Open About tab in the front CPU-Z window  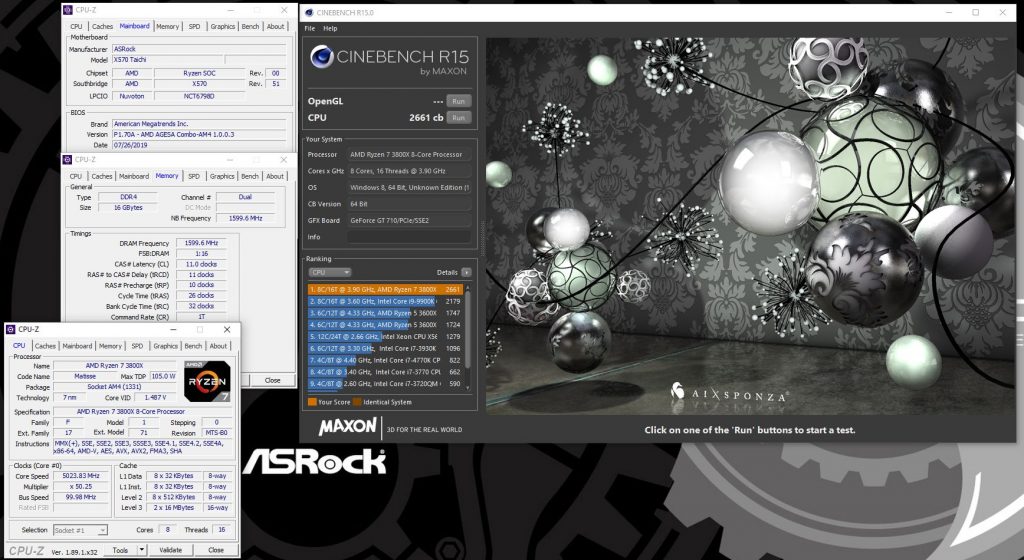(218, 346)
